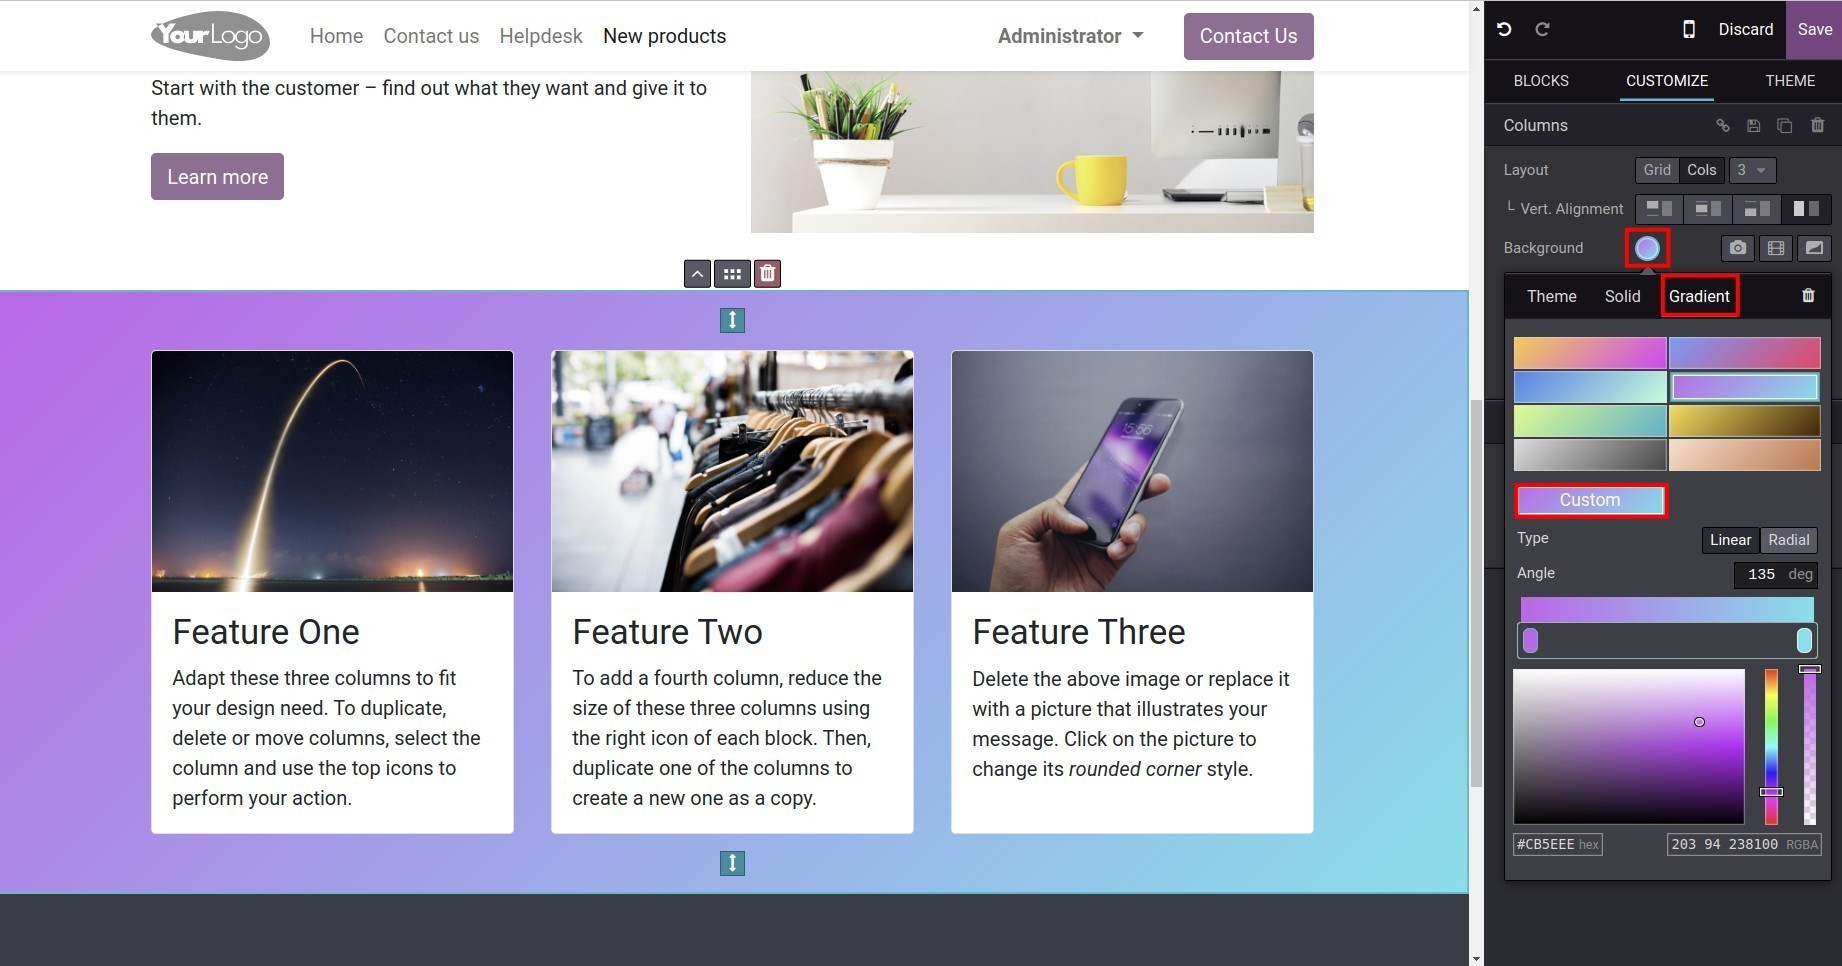This screenshot has height=966, width=1842.
Task: Toggle mobile preview phone icon
Action: (x=1689, y=29)
